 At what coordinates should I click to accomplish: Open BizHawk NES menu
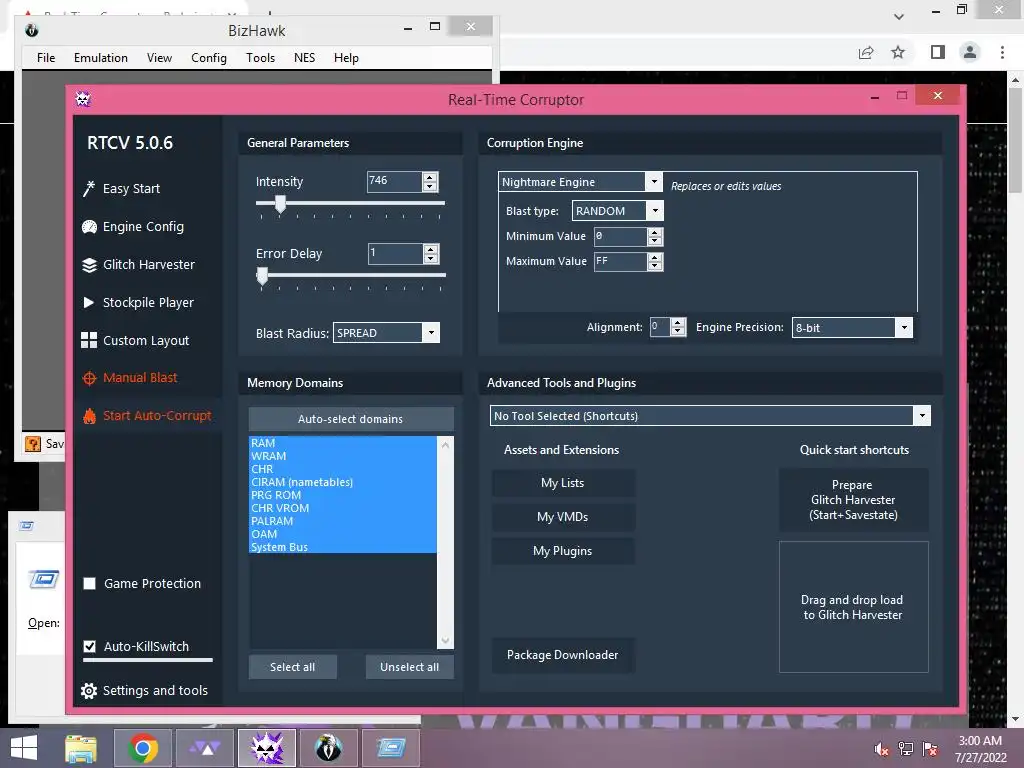click(304, 57)
